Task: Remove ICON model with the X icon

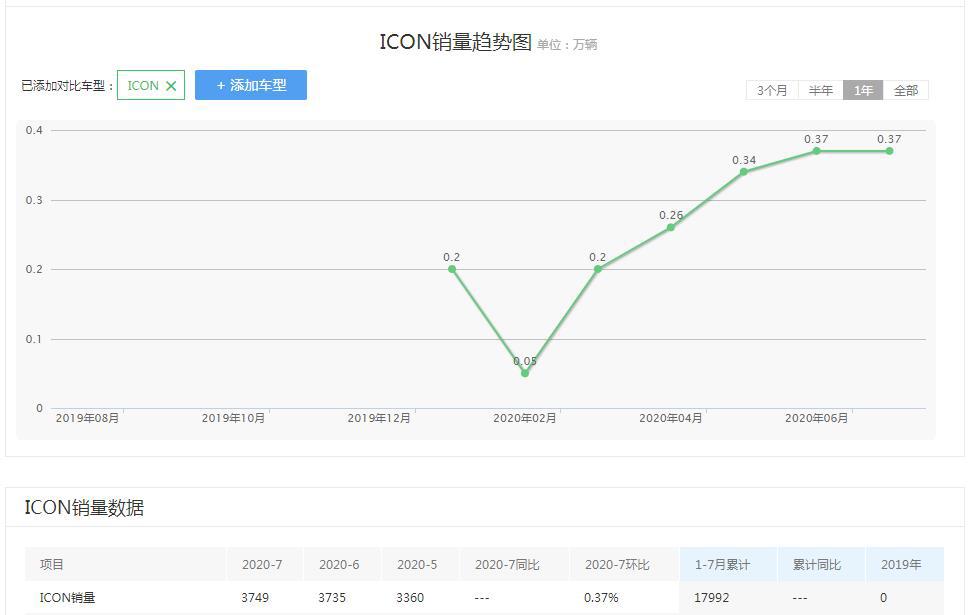Action: click(x=171, y=86)
